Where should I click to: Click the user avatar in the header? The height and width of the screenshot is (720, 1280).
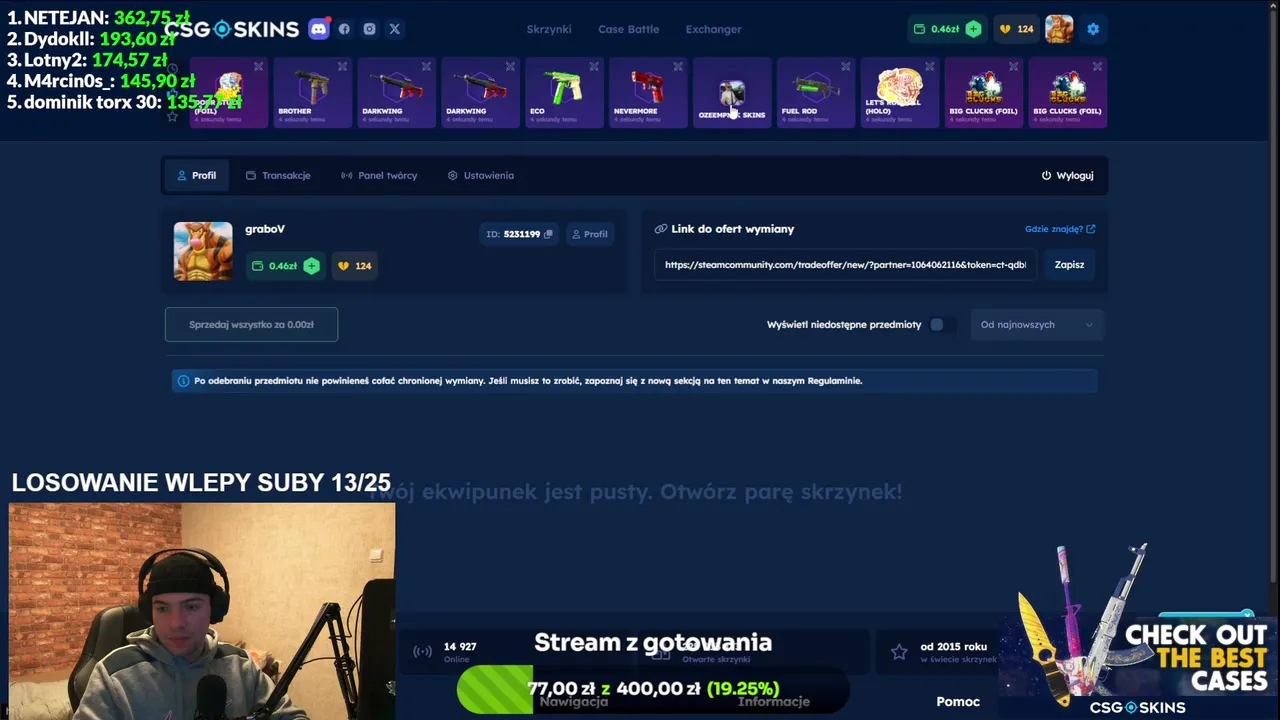click(x=1059, y=29)
